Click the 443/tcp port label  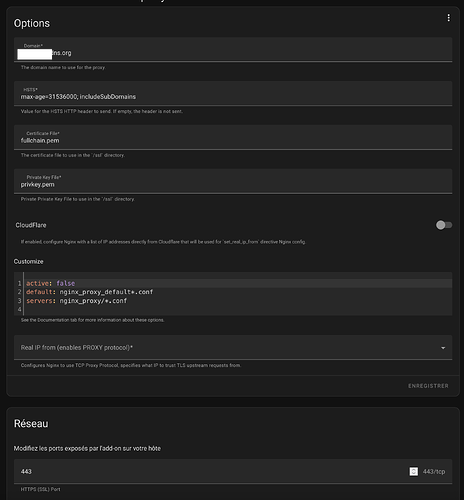pos(434,471)
